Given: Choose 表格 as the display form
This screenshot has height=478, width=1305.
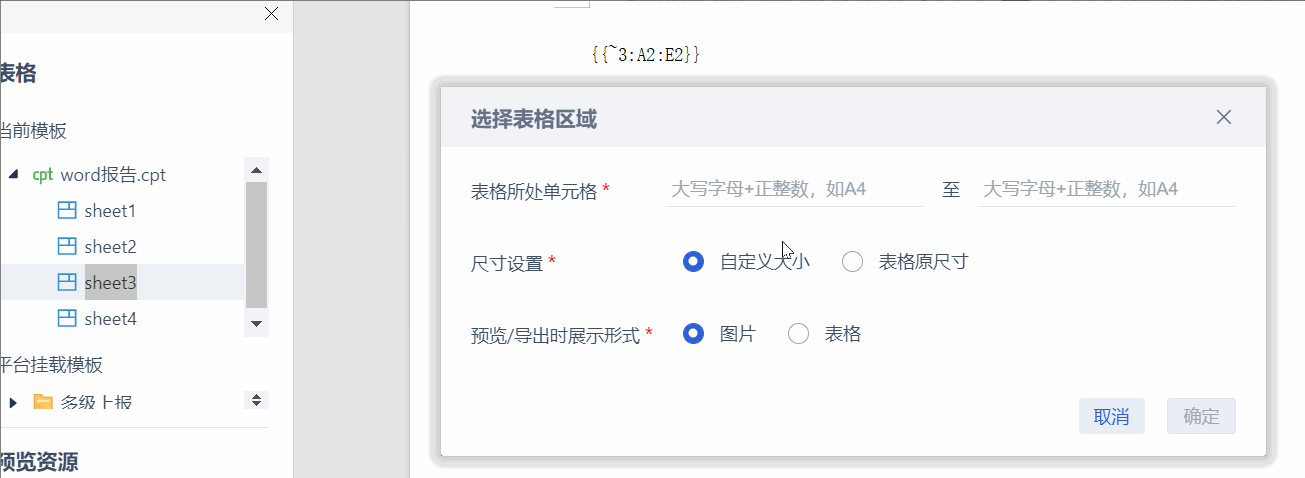Looking at the screenshot, I should (x=798, y=334).
